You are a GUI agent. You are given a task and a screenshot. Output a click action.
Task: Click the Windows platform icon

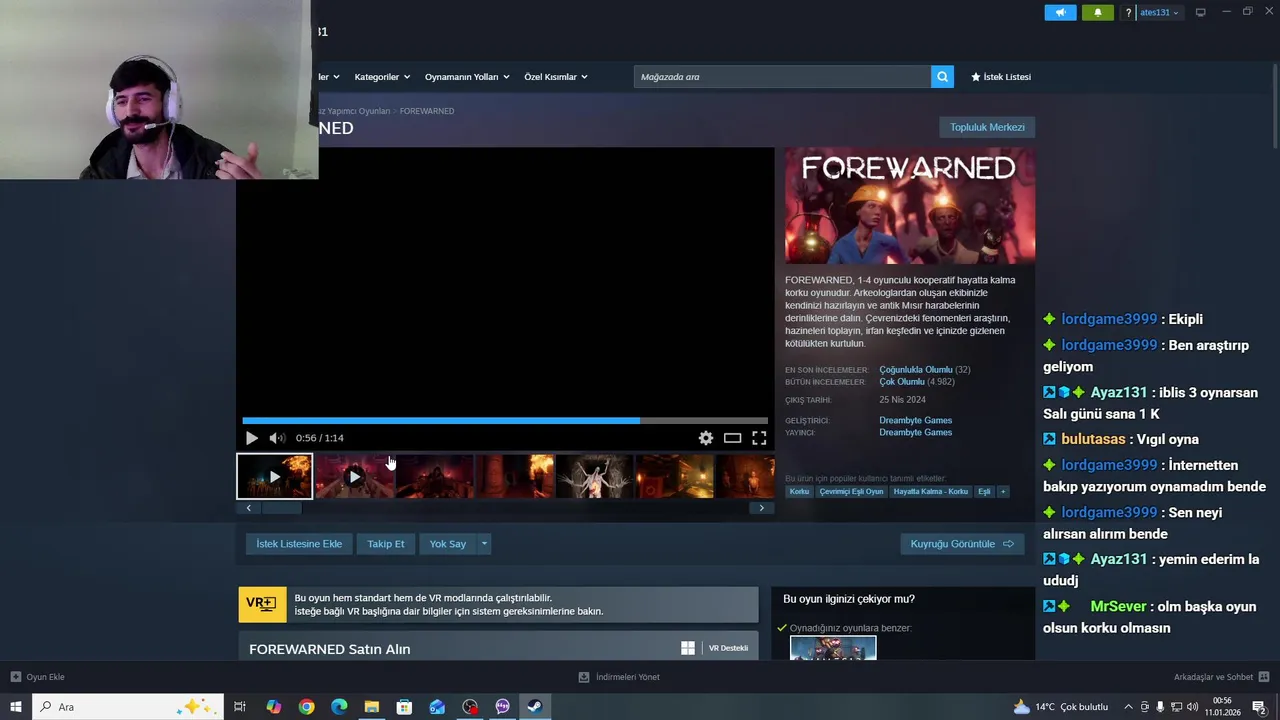(x=688, y=648)
